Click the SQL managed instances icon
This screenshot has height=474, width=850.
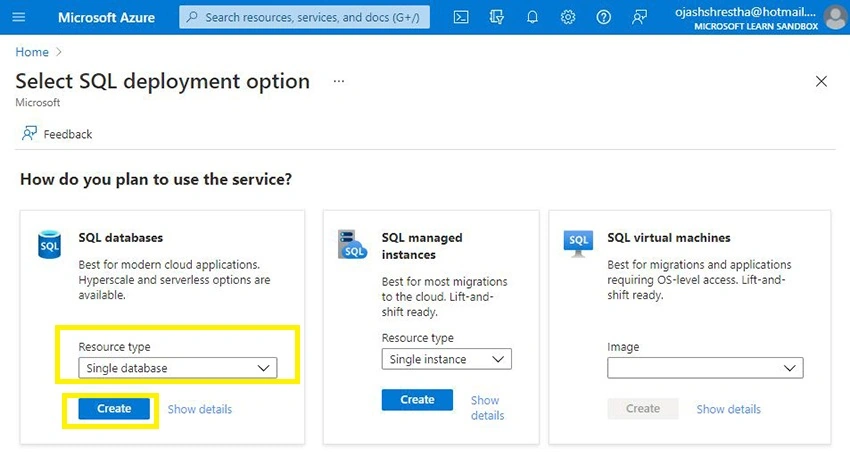pyautogui.click(x=352, y=244)
